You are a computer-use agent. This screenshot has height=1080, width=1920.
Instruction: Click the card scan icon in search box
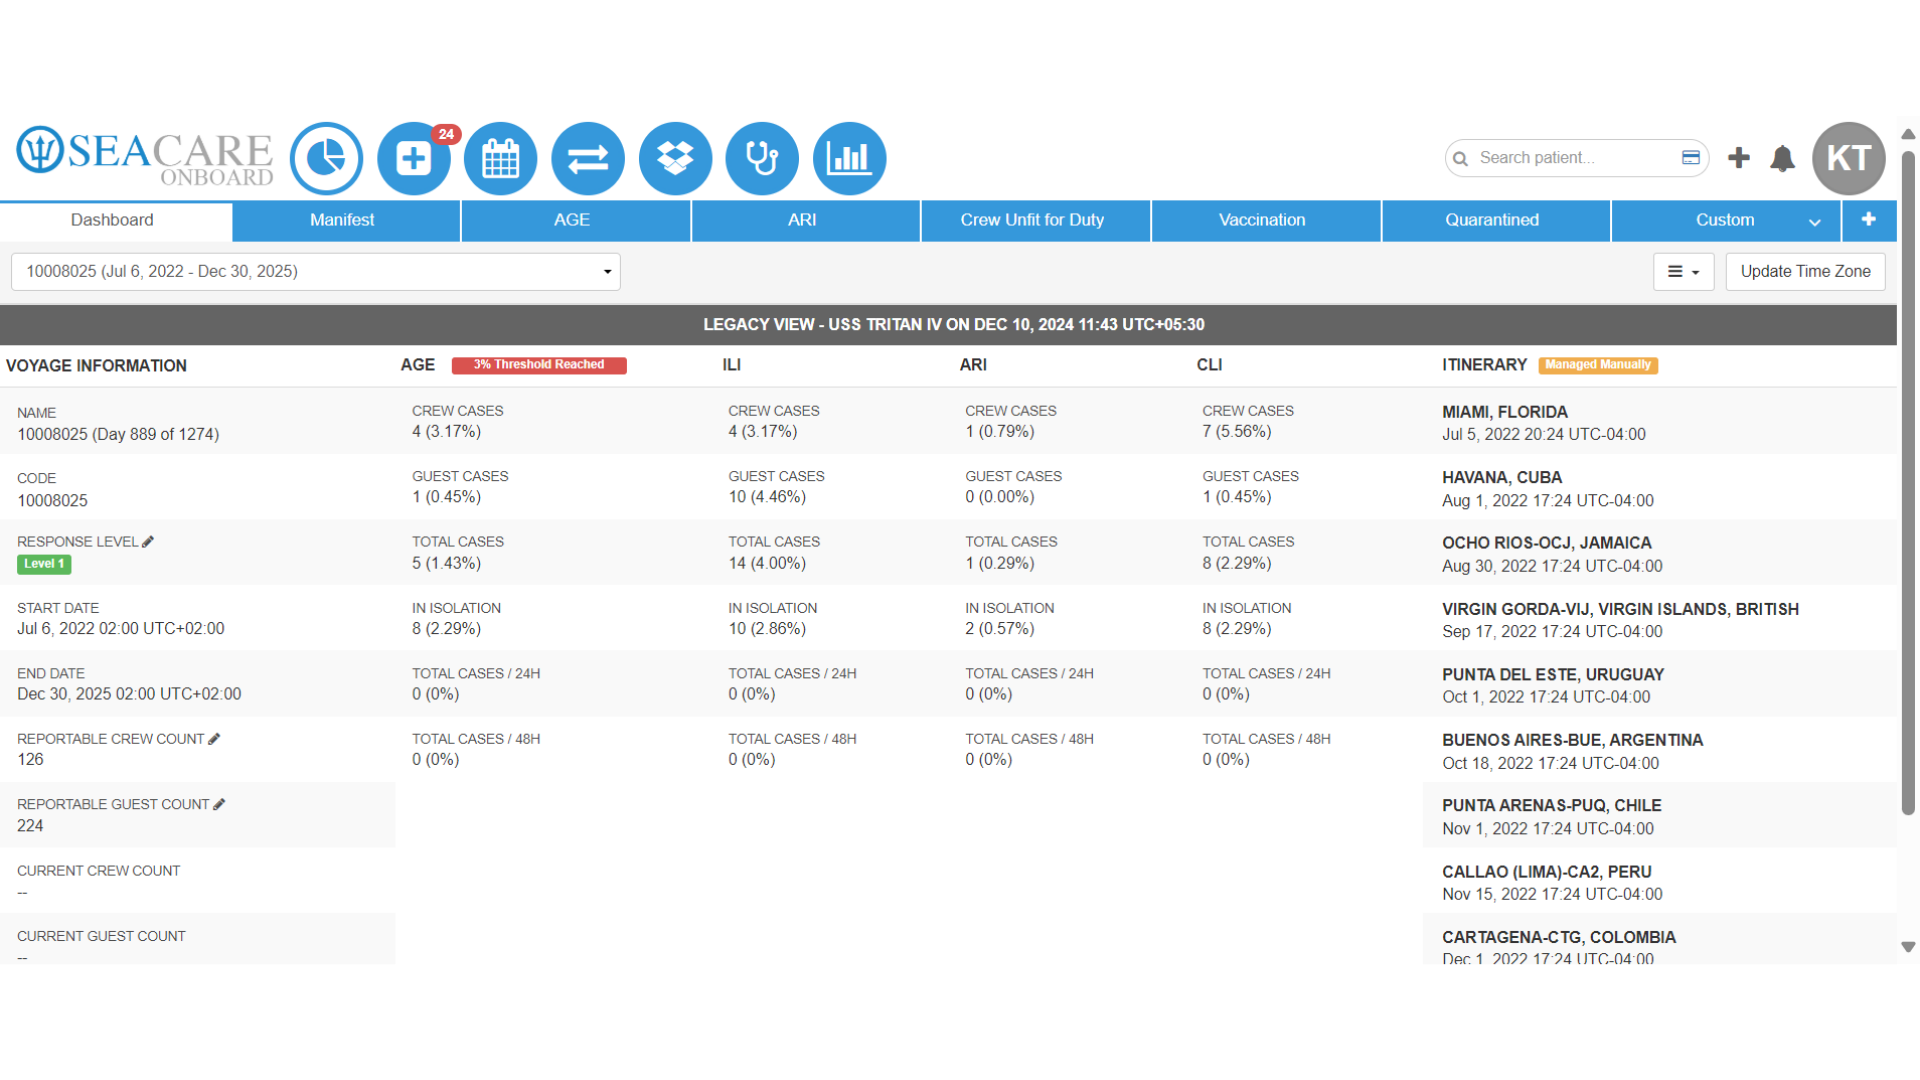point(1691,157)
